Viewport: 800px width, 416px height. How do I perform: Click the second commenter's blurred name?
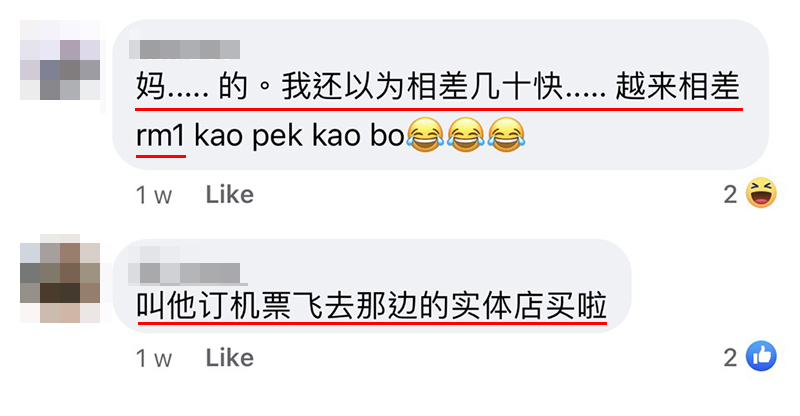pos(185,273)
